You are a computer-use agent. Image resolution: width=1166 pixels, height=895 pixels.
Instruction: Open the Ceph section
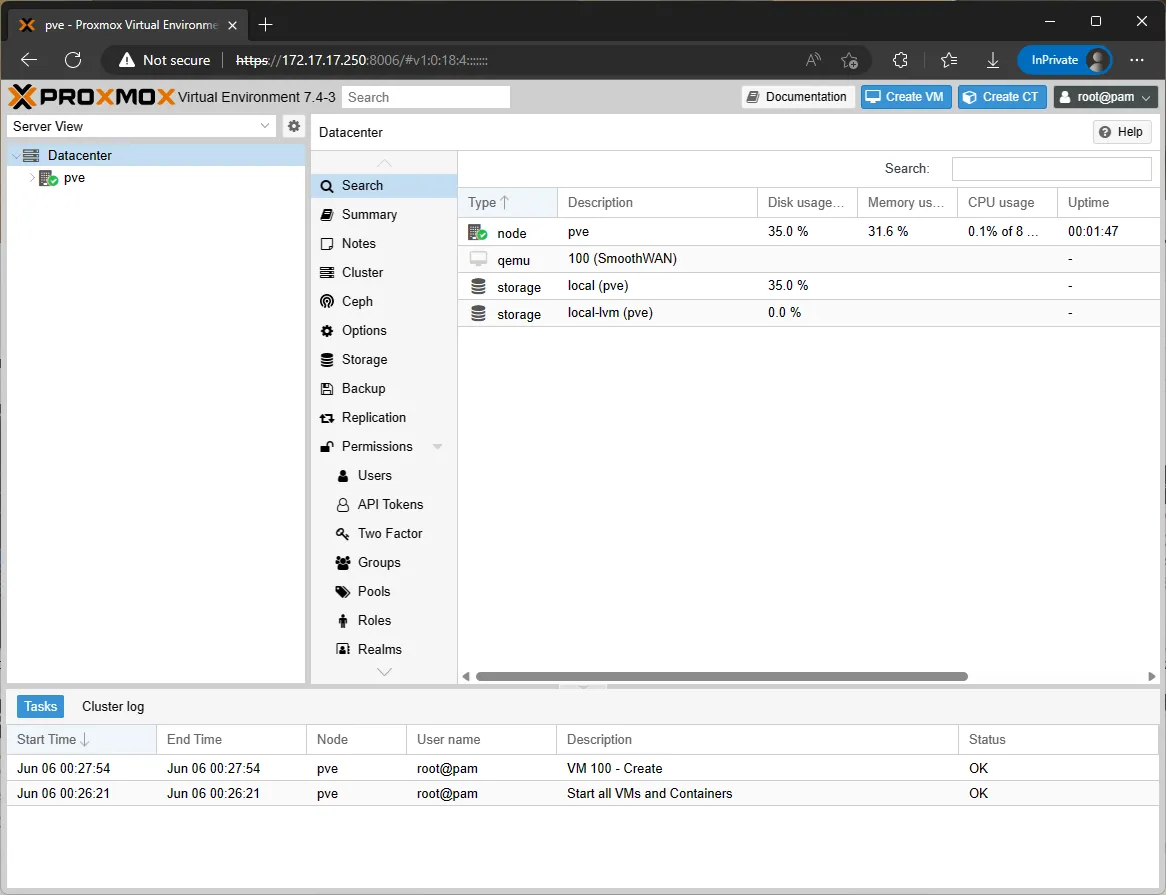(x=384, y=302)
